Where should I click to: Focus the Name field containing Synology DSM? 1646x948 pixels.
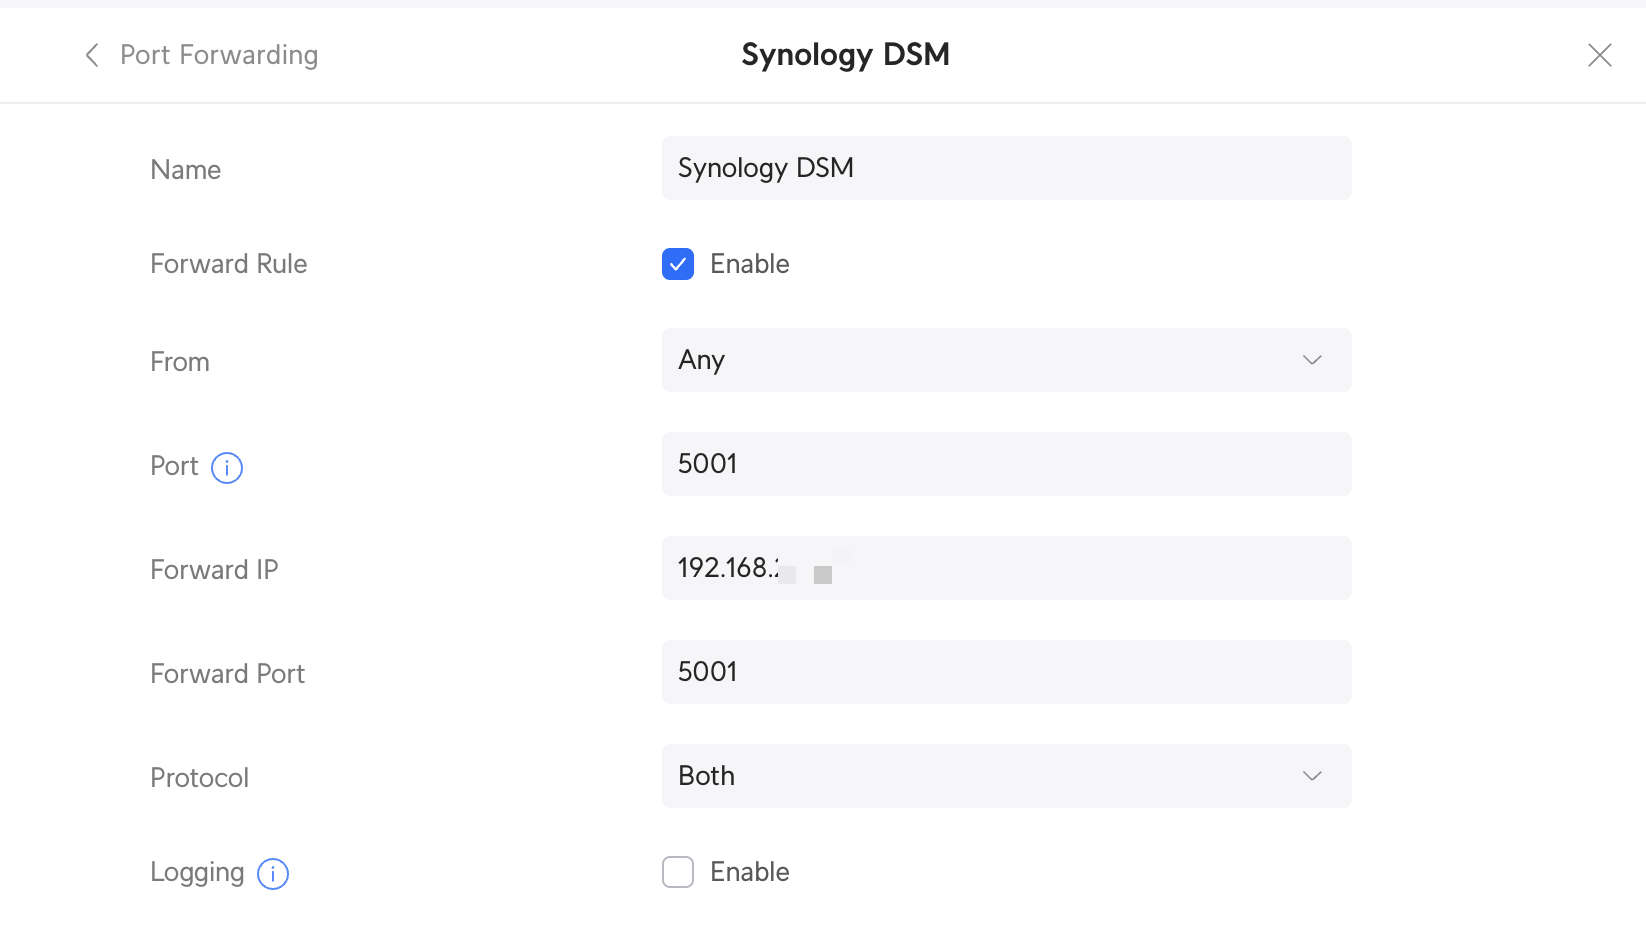click(1005, 168)
